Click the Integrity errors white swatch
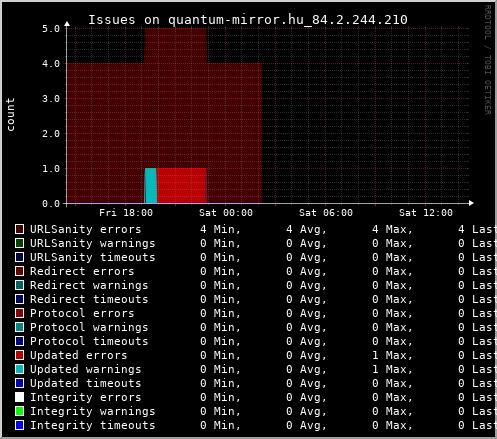The image size is (497, 439). click(x=19, y=397)
